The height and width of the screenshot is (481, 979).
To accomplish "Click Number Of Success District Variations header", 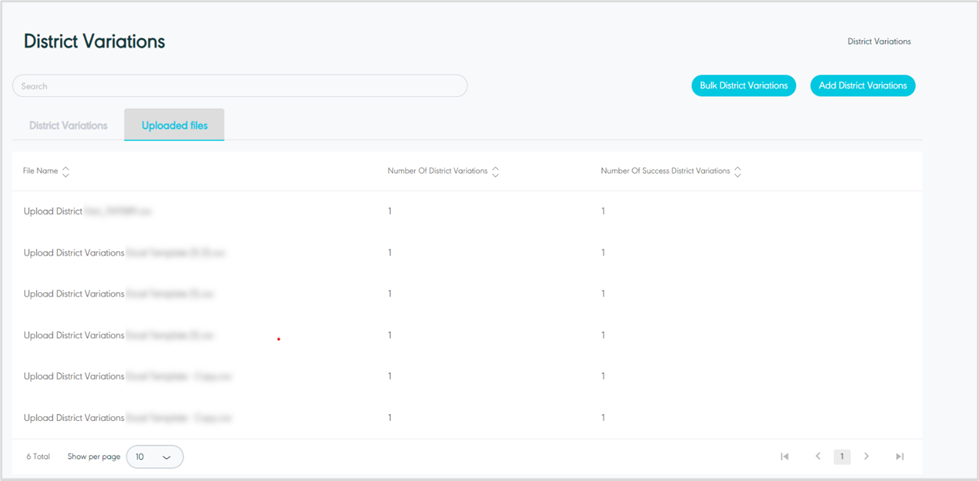I will (665, 171).
